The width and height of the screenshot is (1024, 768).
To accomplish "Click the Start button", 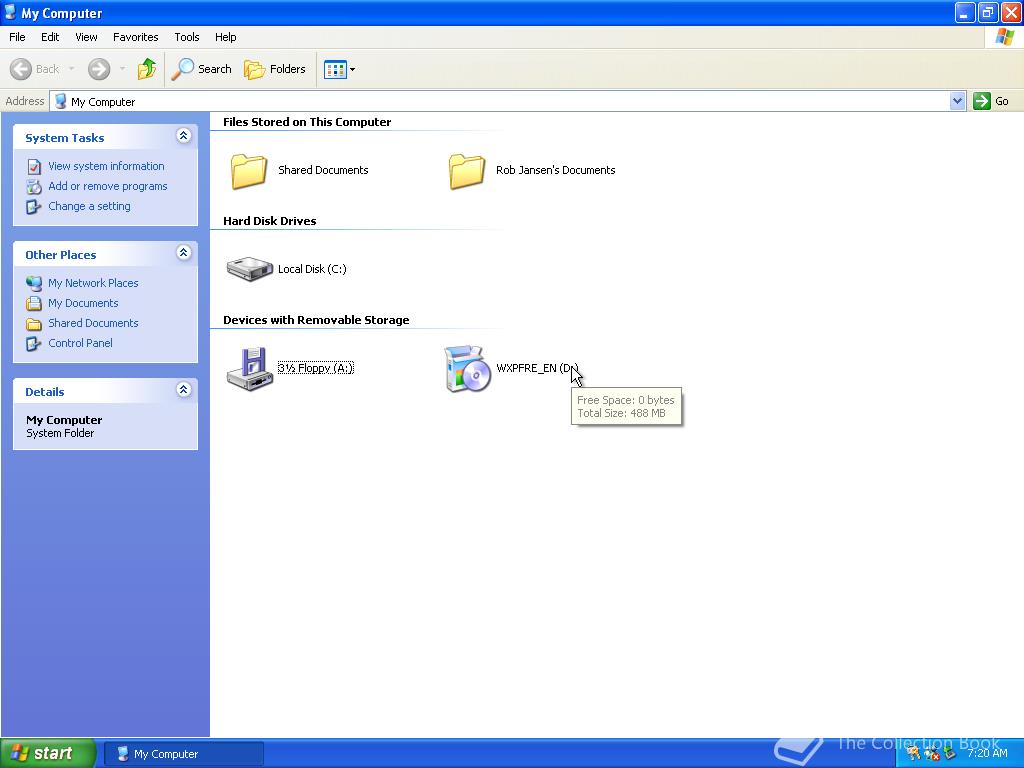I will [x=48, y=753].
